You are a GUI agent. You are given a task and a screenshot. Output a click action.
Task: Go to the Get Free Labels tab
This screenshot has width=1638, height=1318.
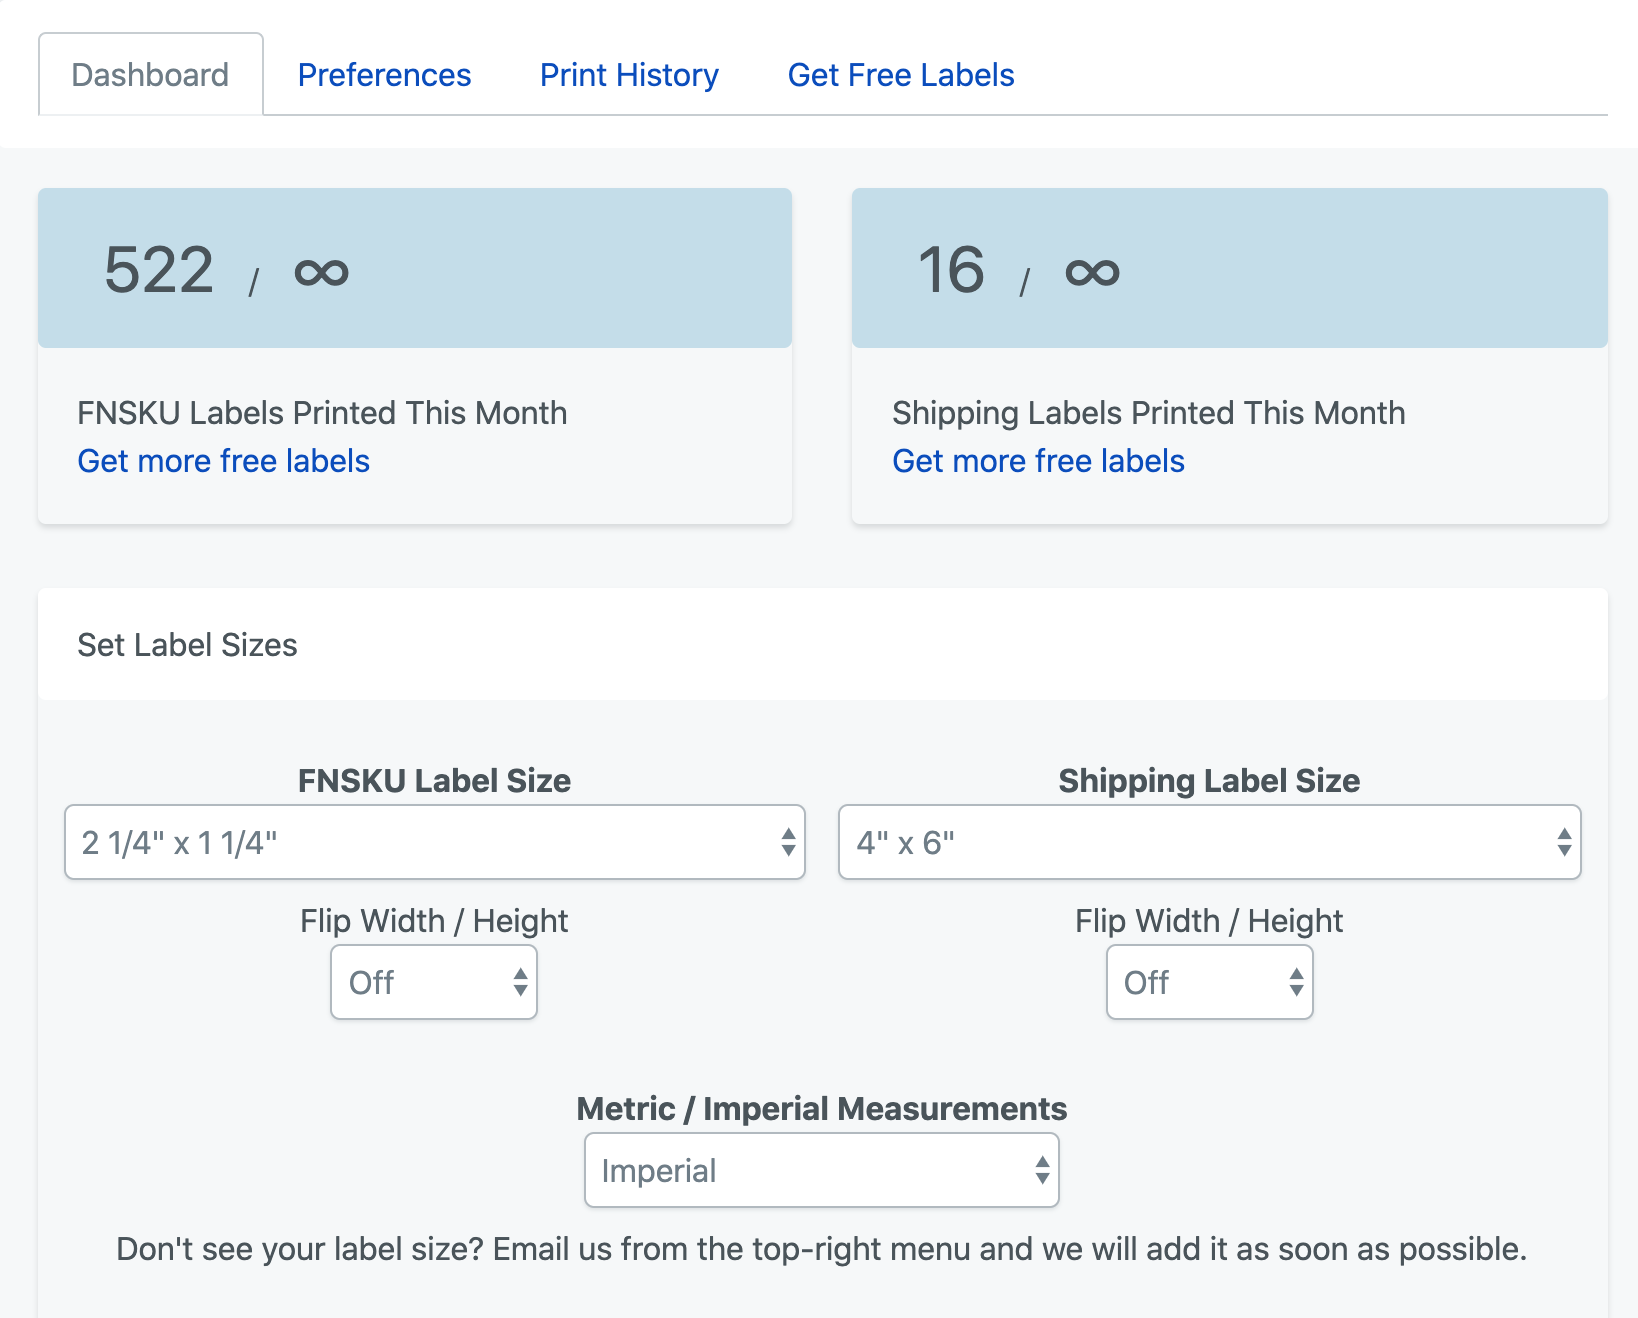pyautogui.click(x=901, y=75)
